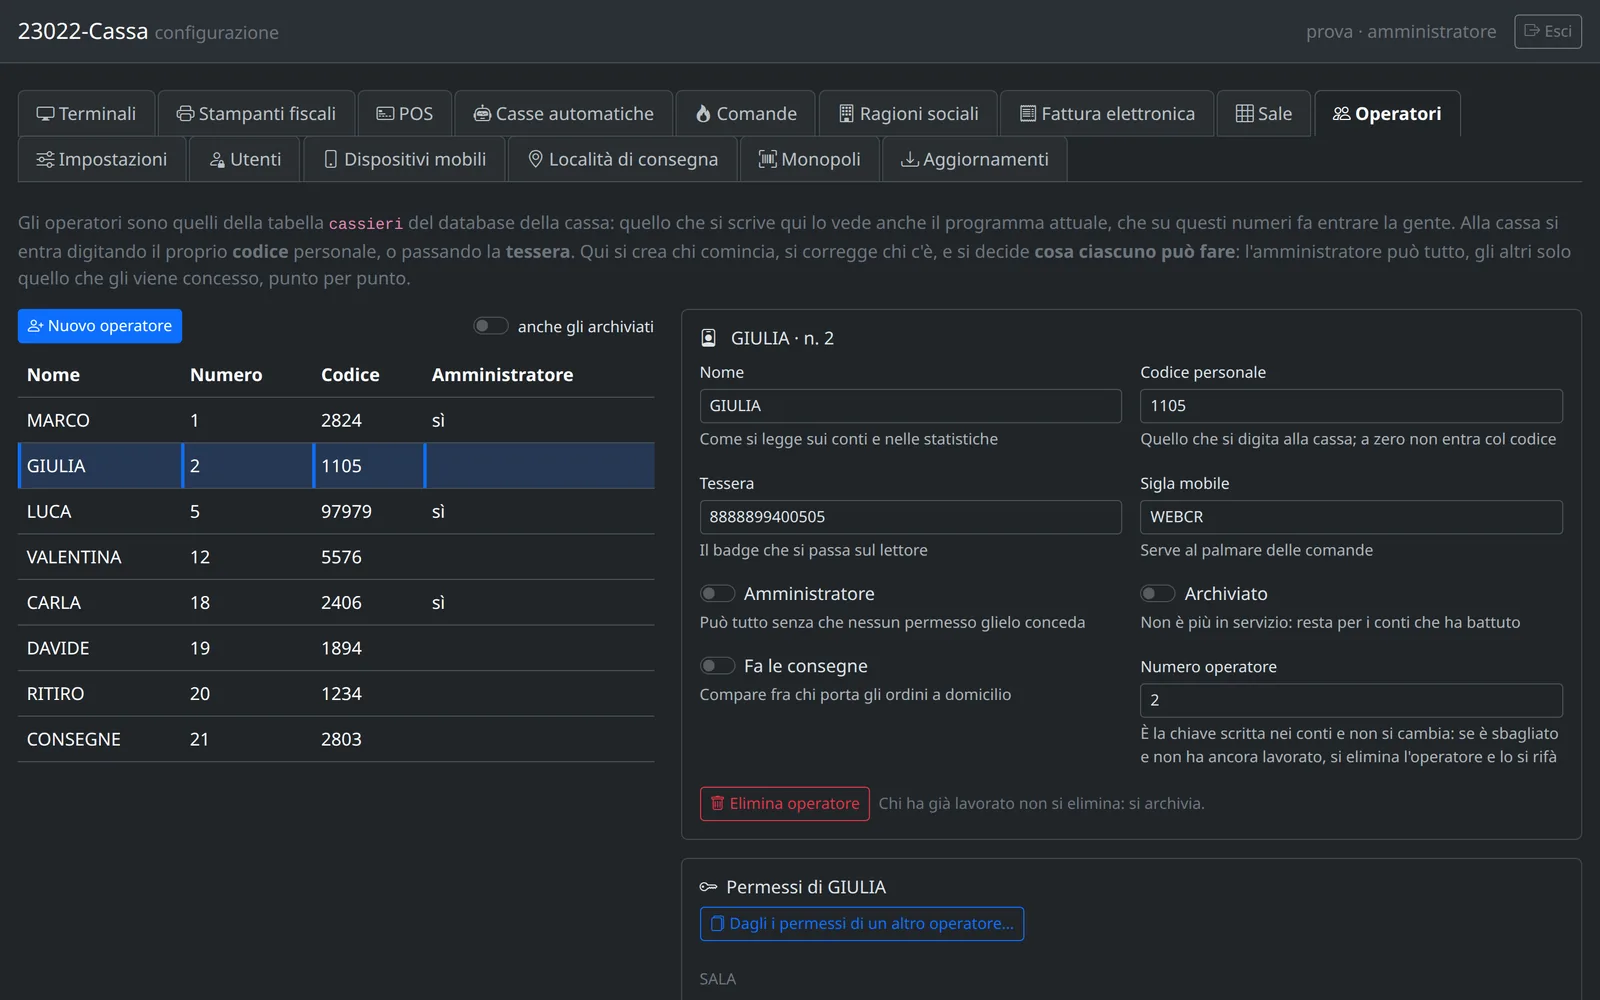Click the Utenti person-lock icon
This screenshot has width=1600, height=1000.
click(x=217, y=159)
